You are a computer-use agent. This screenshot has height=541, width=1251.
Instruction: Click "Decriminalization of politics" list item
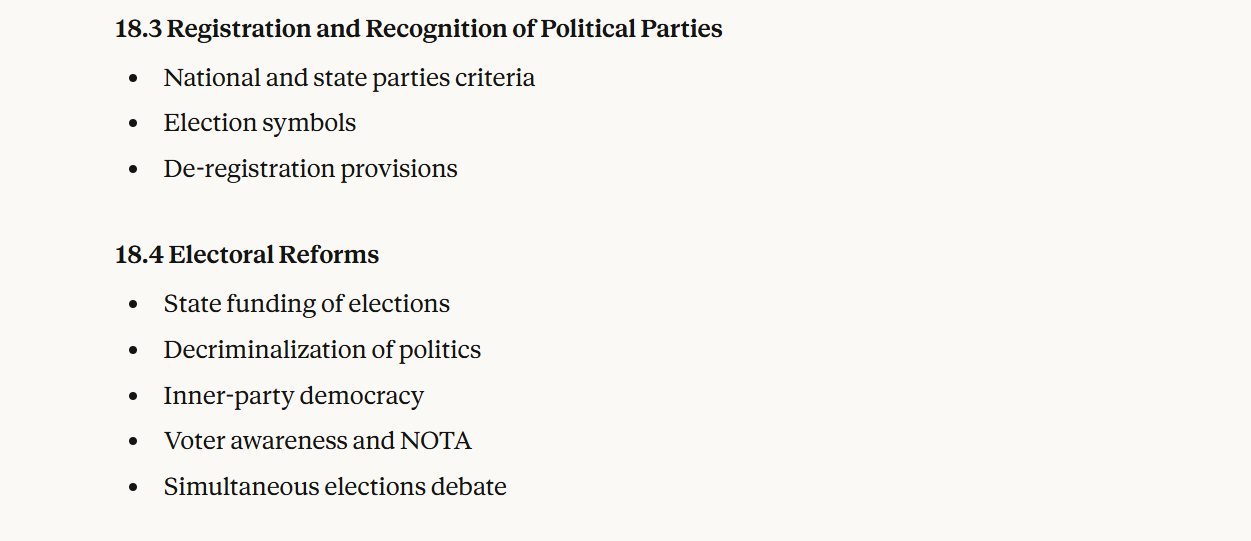322,350
